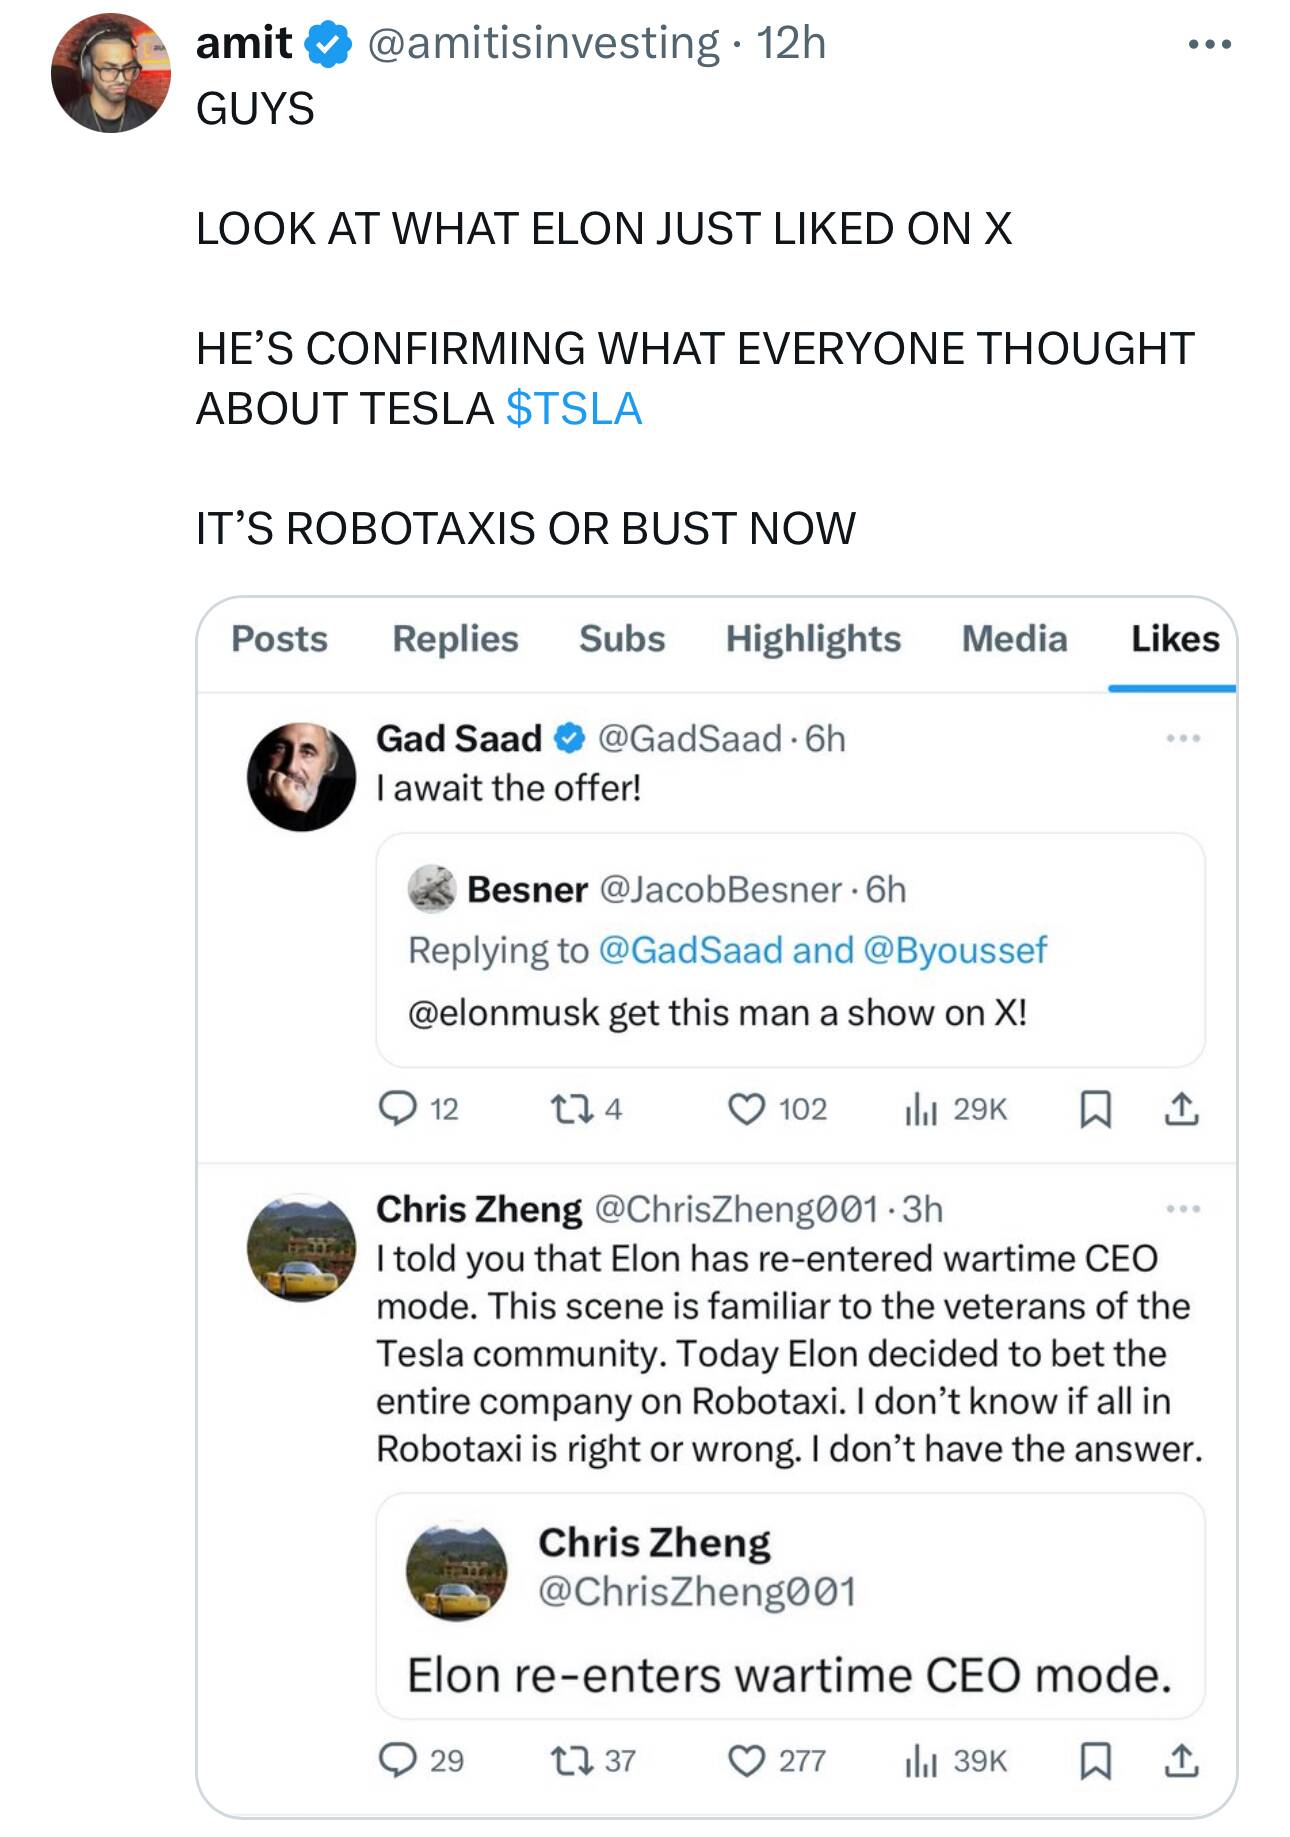The image size is (1290, 1837).
Task: Open more options on Chris Zheng's post
Action: coord(1182,1210)
